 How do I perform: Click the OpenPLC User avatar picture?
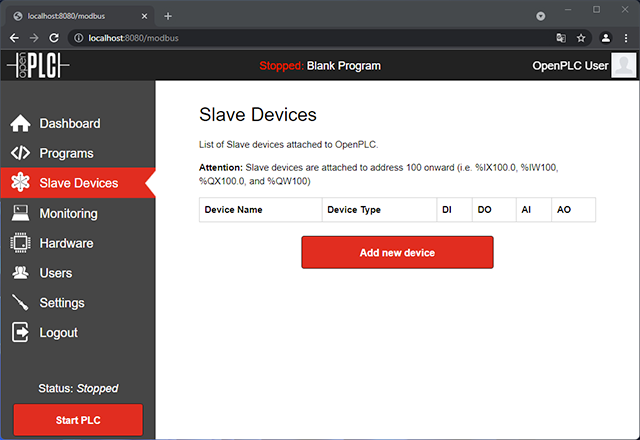624,66
